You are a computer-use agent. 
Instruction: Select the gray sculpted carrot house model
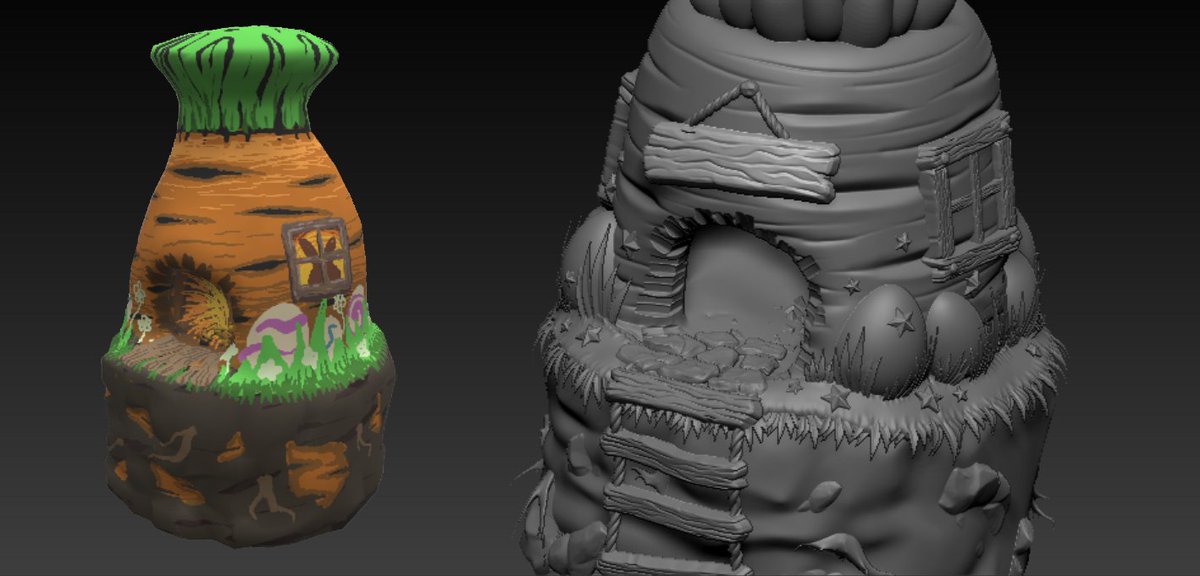click(790, 290)
